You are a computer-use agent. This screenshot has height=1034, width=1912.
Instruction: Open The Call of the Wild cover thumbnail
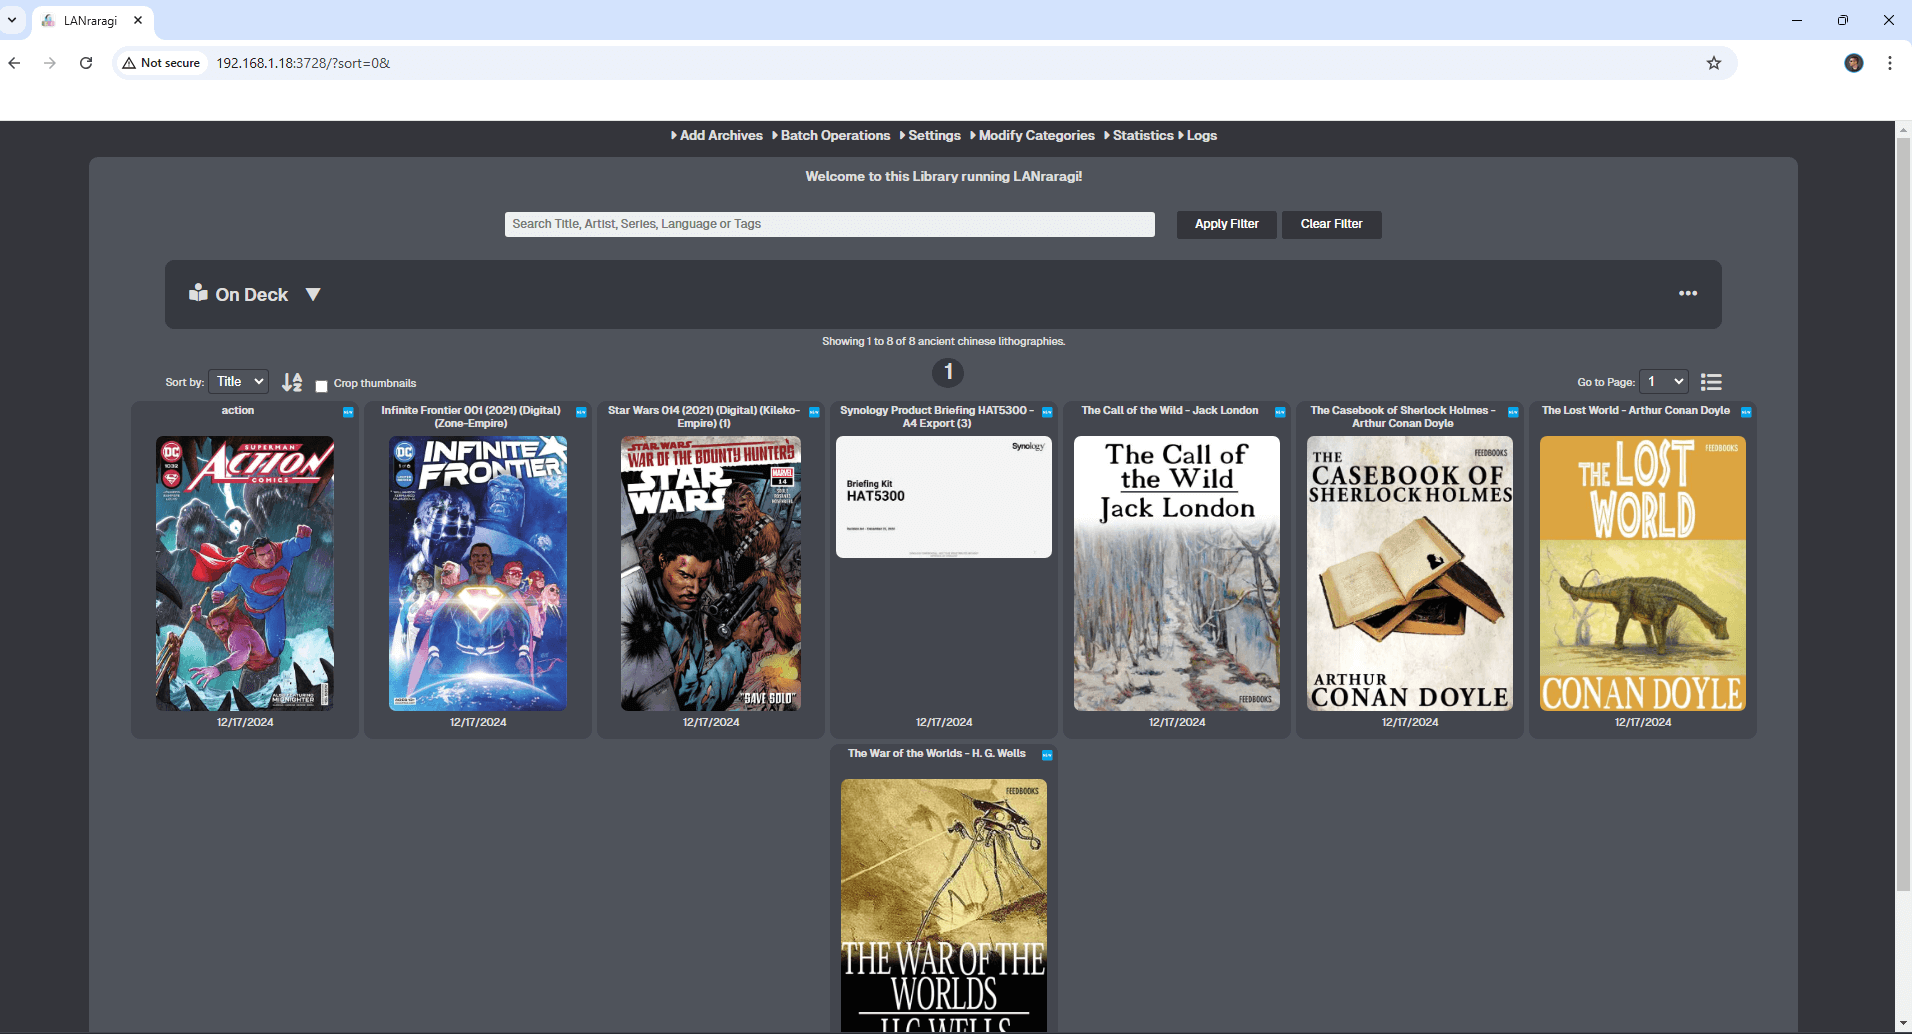[1177, 573]
